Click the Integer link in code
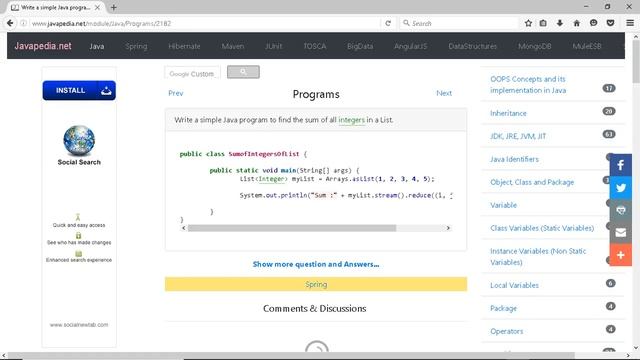 [x=271, y=179]
